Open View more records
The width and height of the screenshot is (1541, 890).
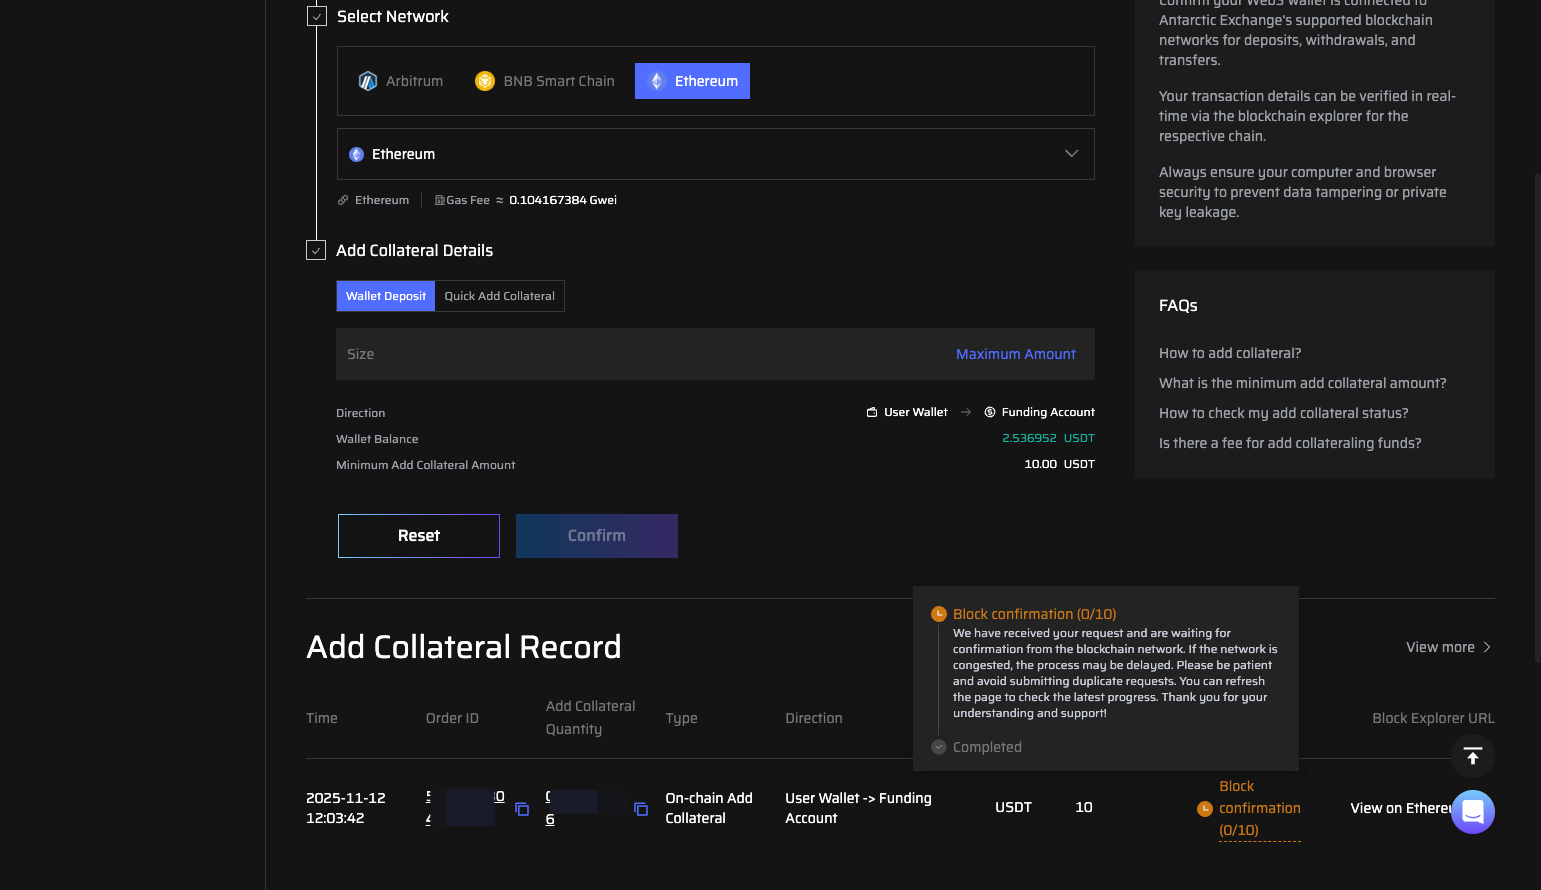[x=1448, y=647]
